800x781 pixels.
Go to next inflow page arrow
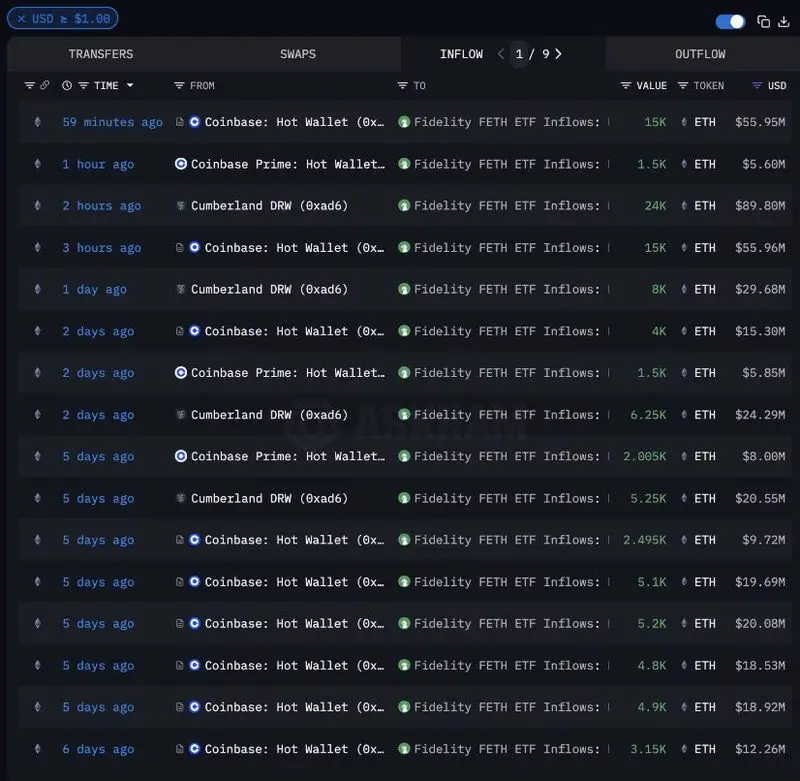click(559, 54)
